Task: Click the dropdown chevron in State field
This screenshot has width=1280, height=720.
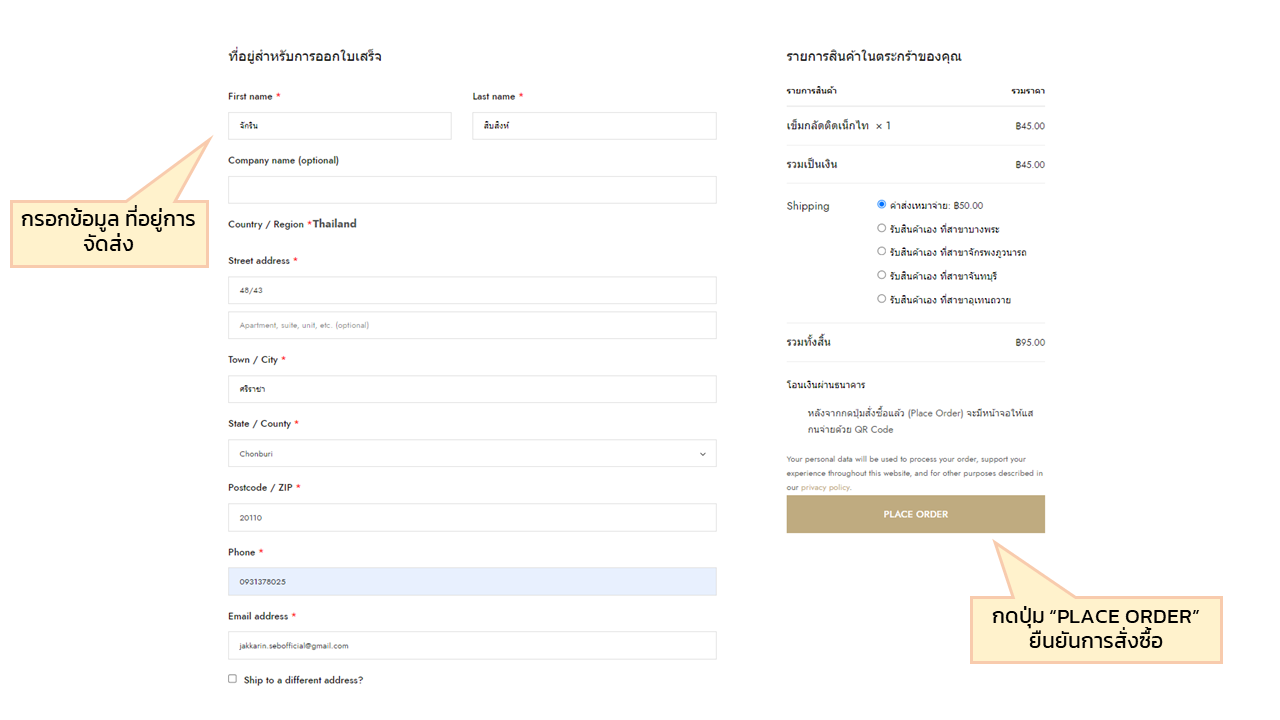Action: [702, 454]
